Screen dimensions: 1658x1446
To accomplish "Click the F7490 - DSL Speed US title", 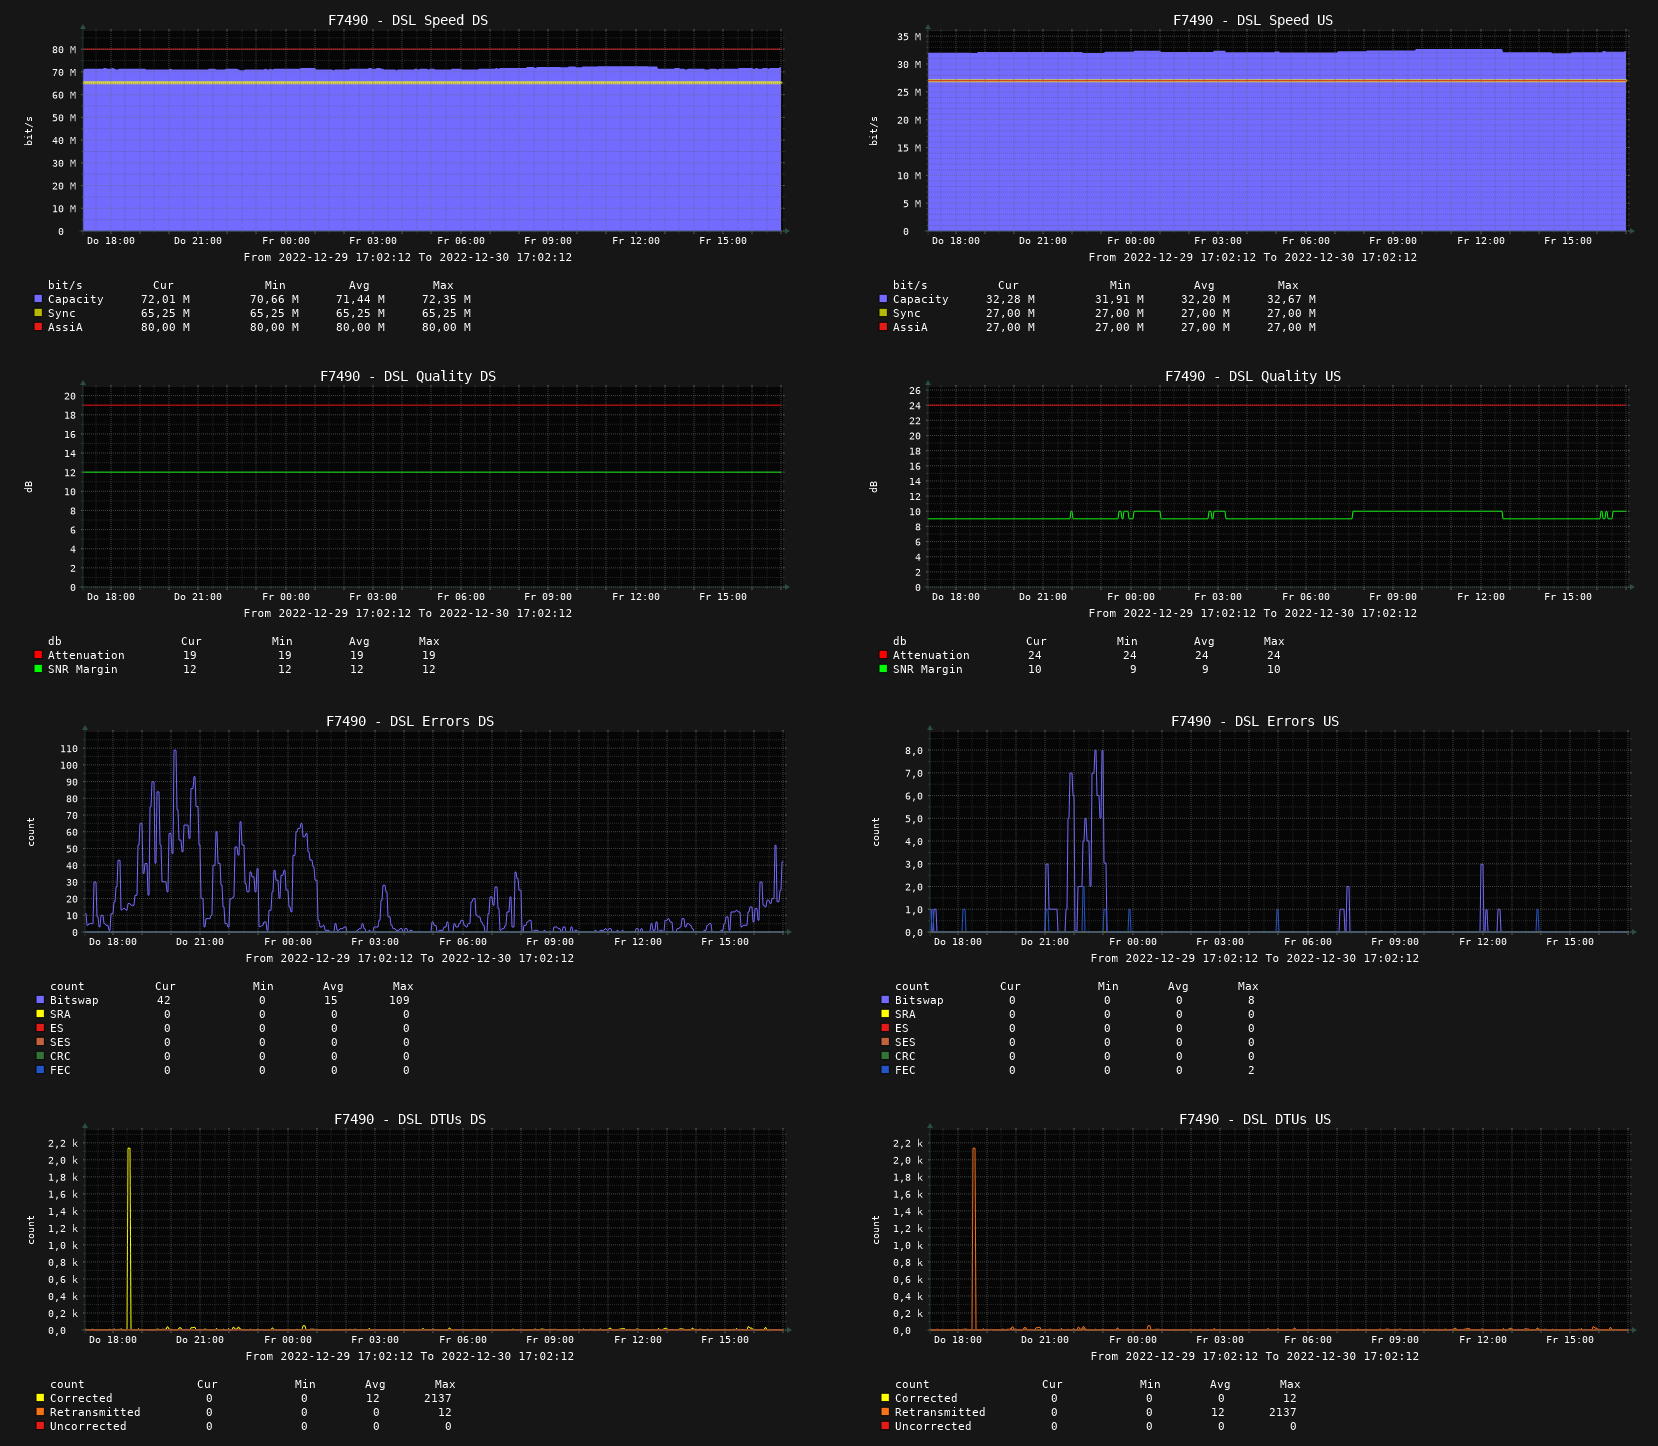I will 1253,20.
